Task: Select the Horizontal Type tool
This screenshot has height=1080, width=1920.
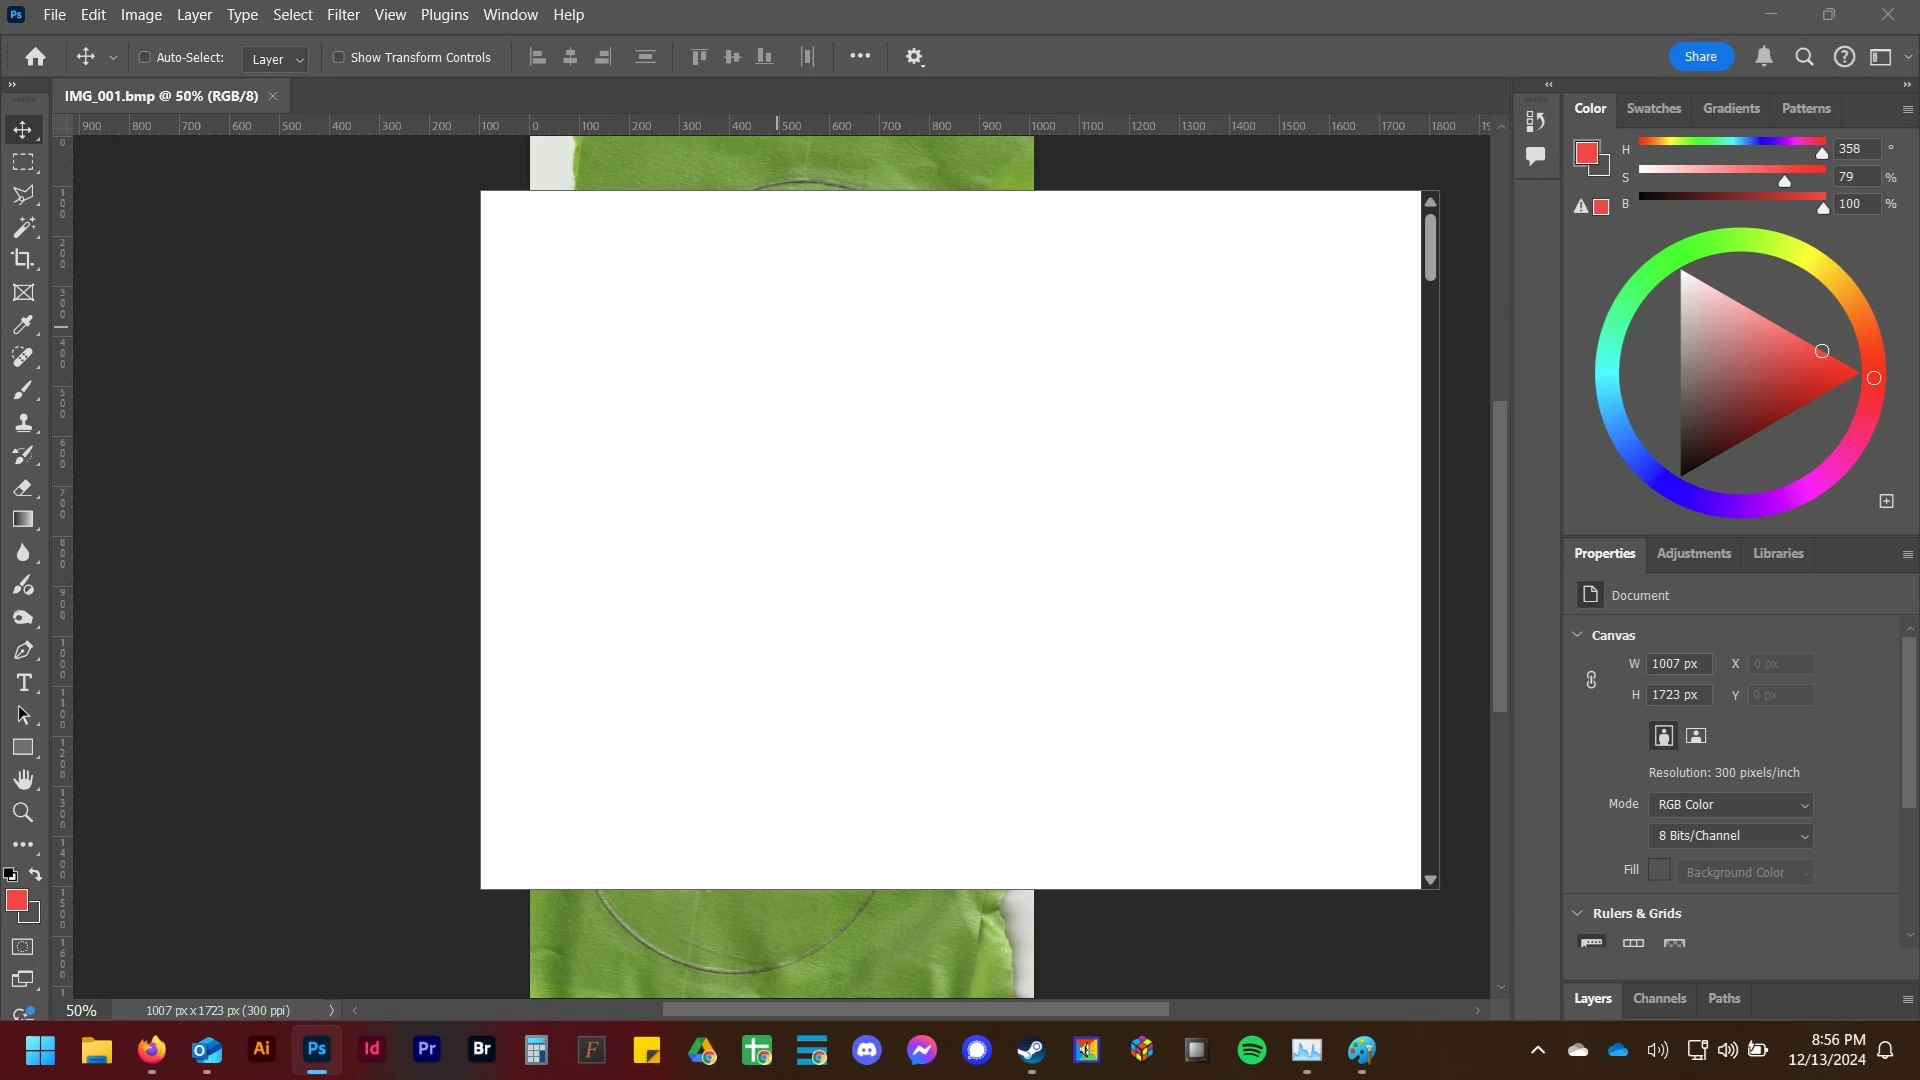Action: tap(23, 683)
